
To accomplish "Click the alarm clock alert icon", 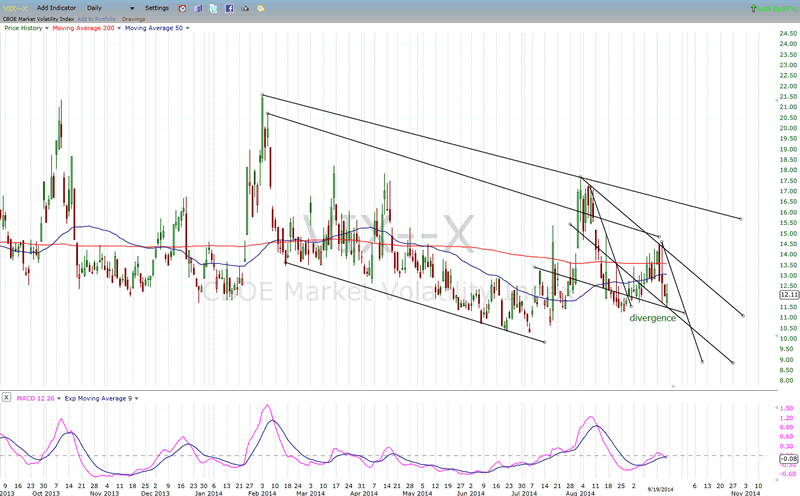I will (181, 8).
